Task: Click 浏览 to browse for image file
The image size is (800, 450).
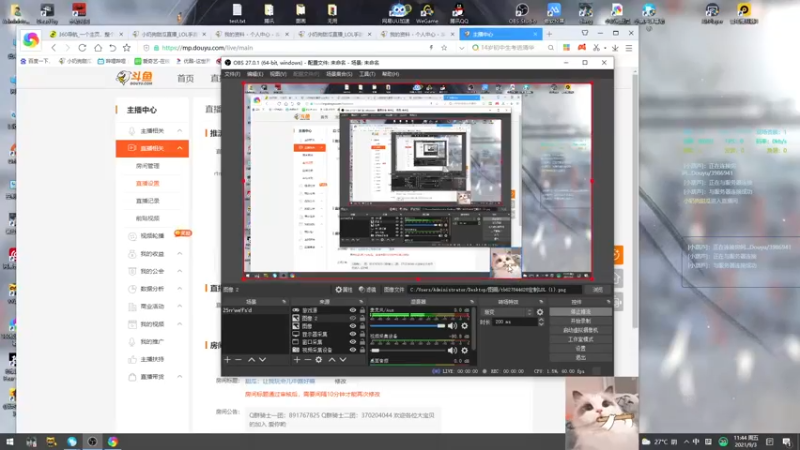Action: click(x=597, y=290)
